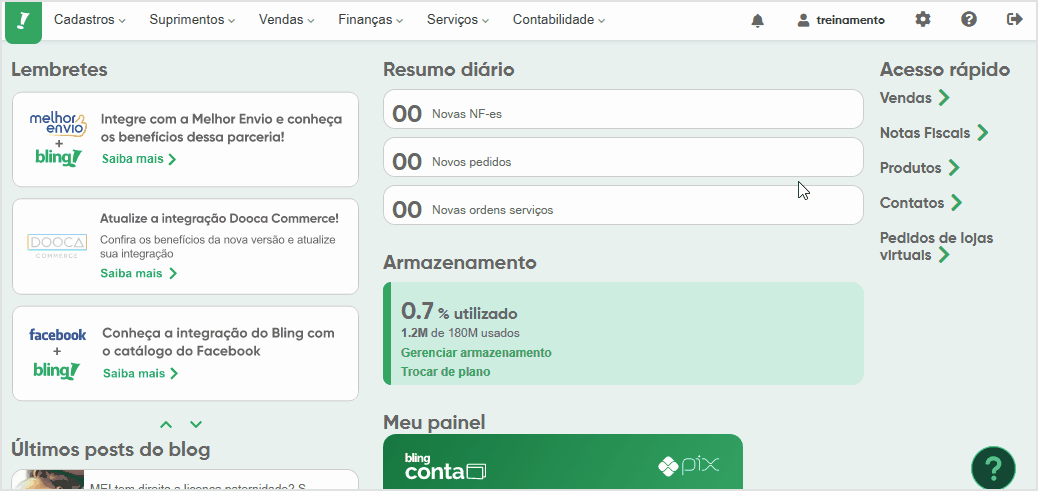Open the Novas ordens serviços card
The height and width of the screenshot is (491, 1038).
pyautogui.click(x=623, y=205)
